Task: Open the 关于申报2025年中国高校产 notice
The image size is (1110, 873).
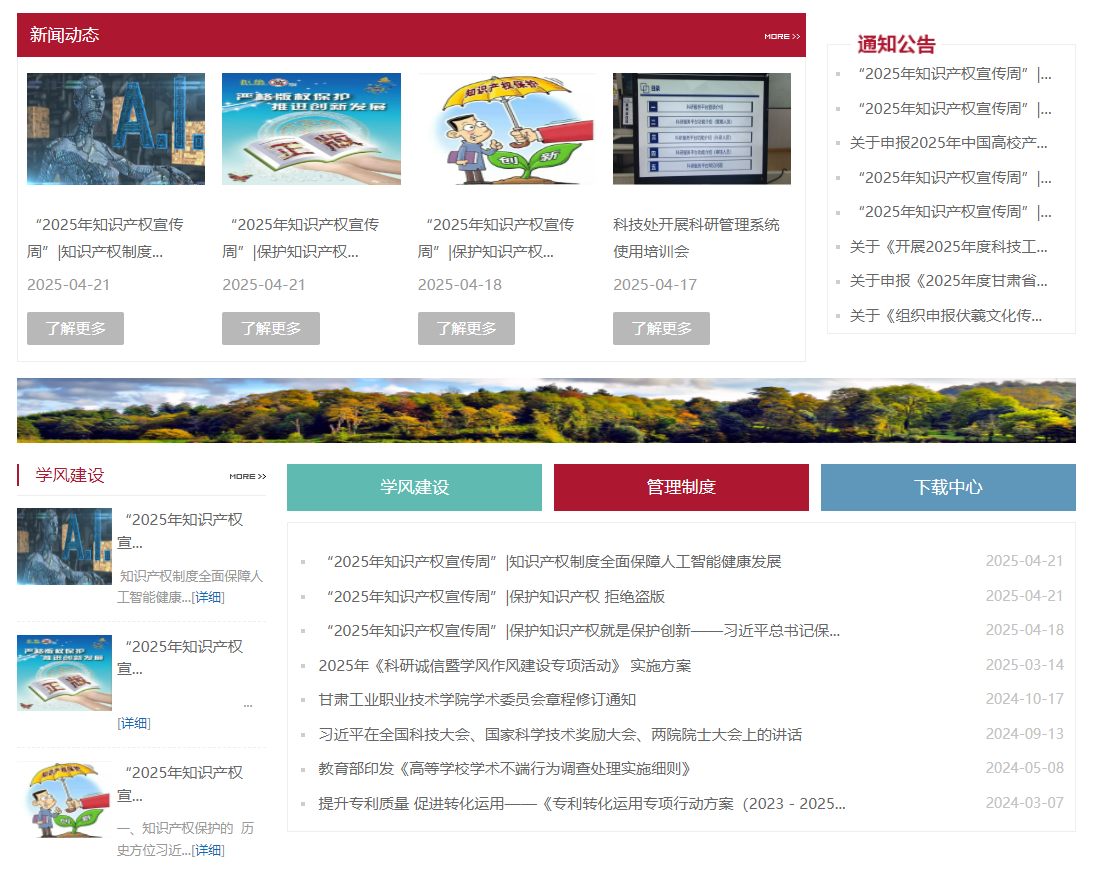Action: (x=948, y=143)
